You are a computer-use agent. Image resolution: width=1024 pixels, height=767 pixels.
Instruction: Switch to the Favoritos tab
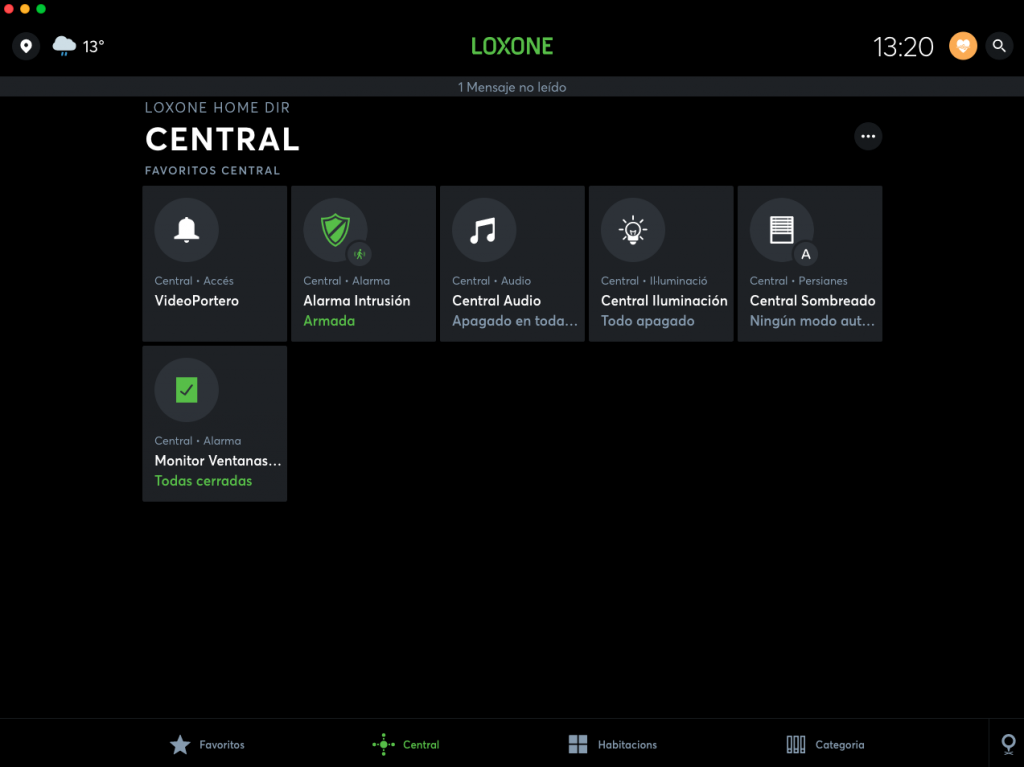pyautogui.click(x=207, y=744)
